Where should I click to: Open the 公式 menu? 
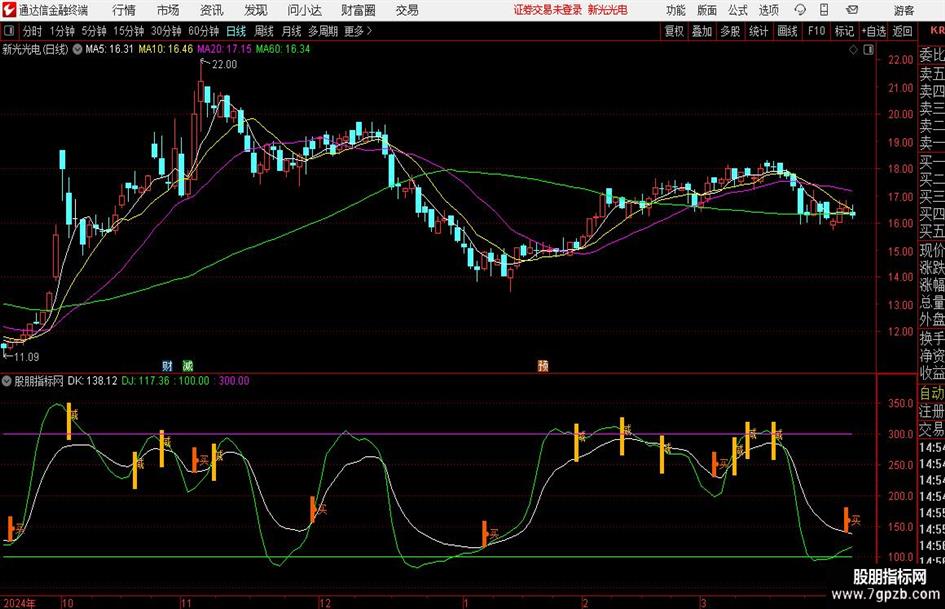[738, 10]
